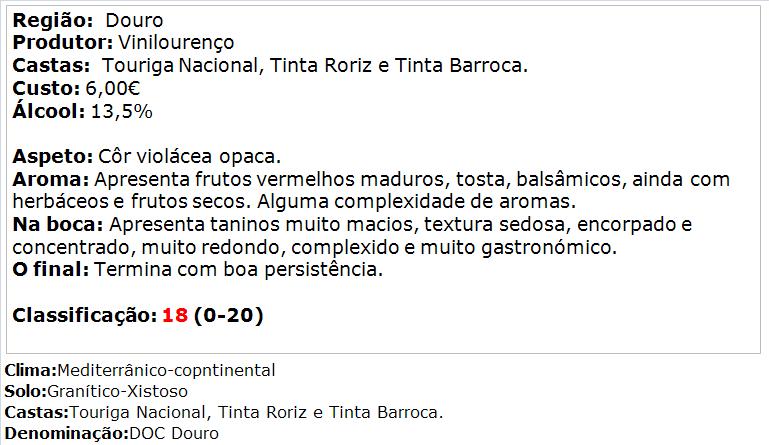Click the Aroma label
Image resolution: width=769 pixels, height=445 pixels.
point(51,179)
